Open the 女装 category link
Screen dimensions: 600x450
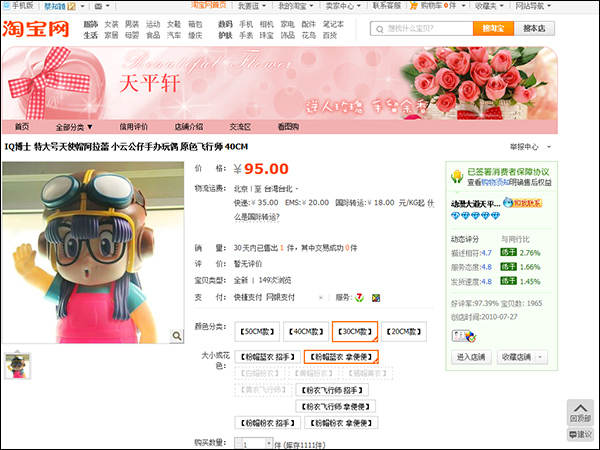(x=111, y=24)
